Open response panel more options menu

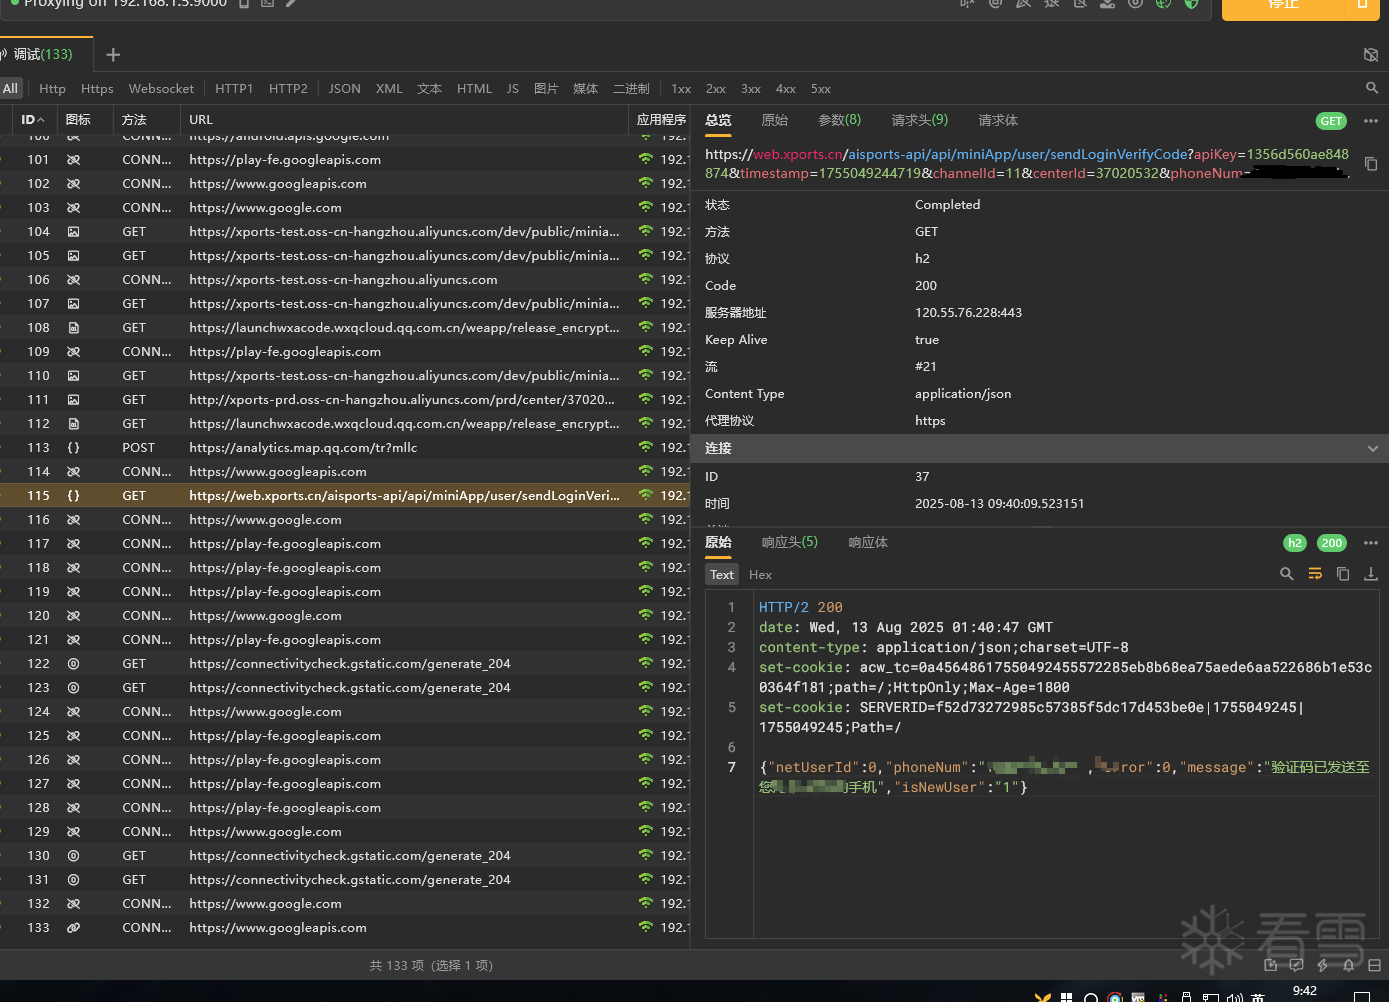[1371, 543]
